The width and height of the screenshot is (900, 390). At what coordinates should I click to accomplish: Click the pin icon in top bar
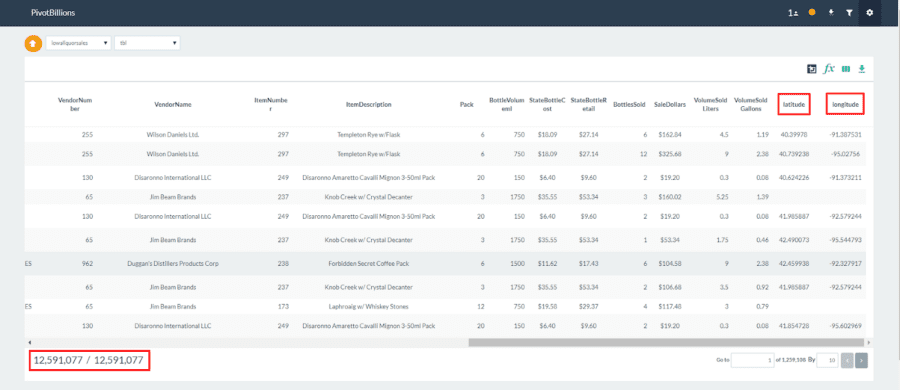click(831, 12)
